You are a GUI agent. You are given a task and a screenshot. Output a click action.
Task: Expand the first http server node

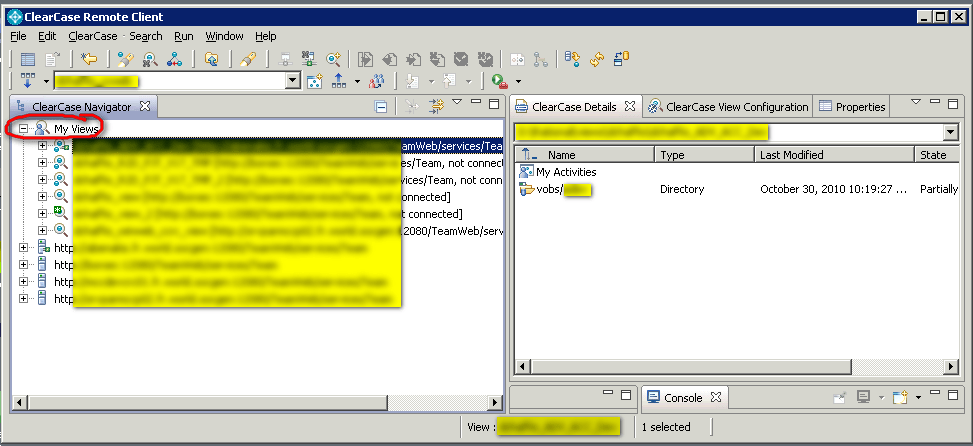24,248
